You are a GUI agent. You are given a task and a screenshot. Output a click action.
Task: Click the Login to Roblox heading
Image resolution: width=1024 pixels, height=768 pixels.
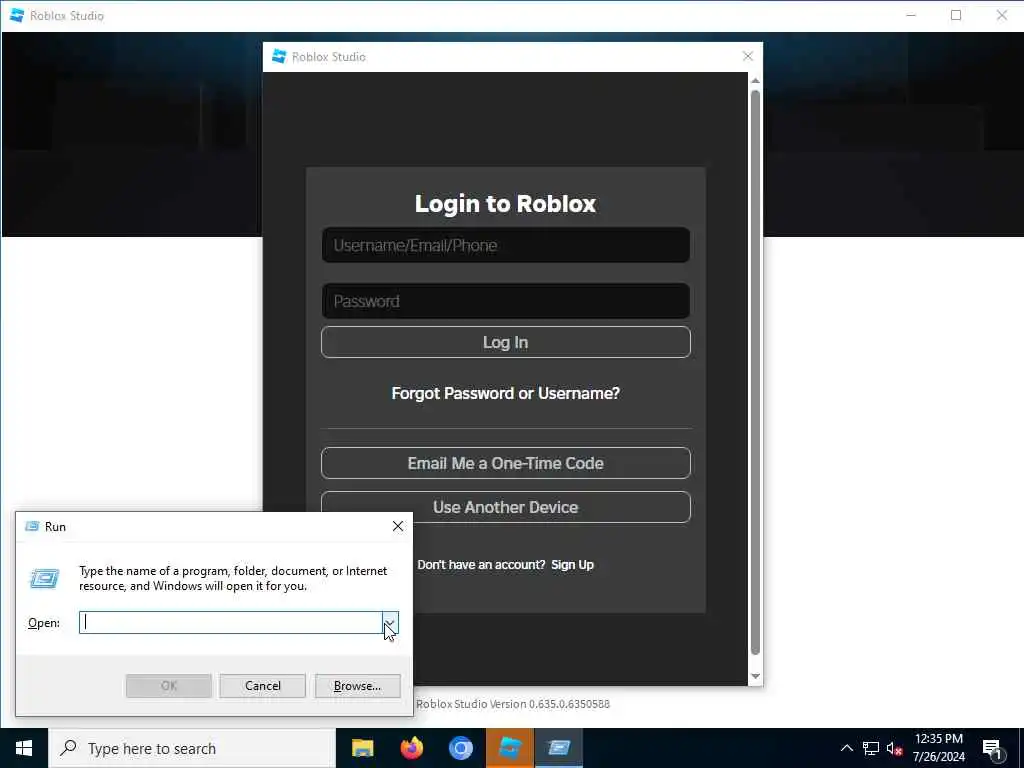coord(505,203)
